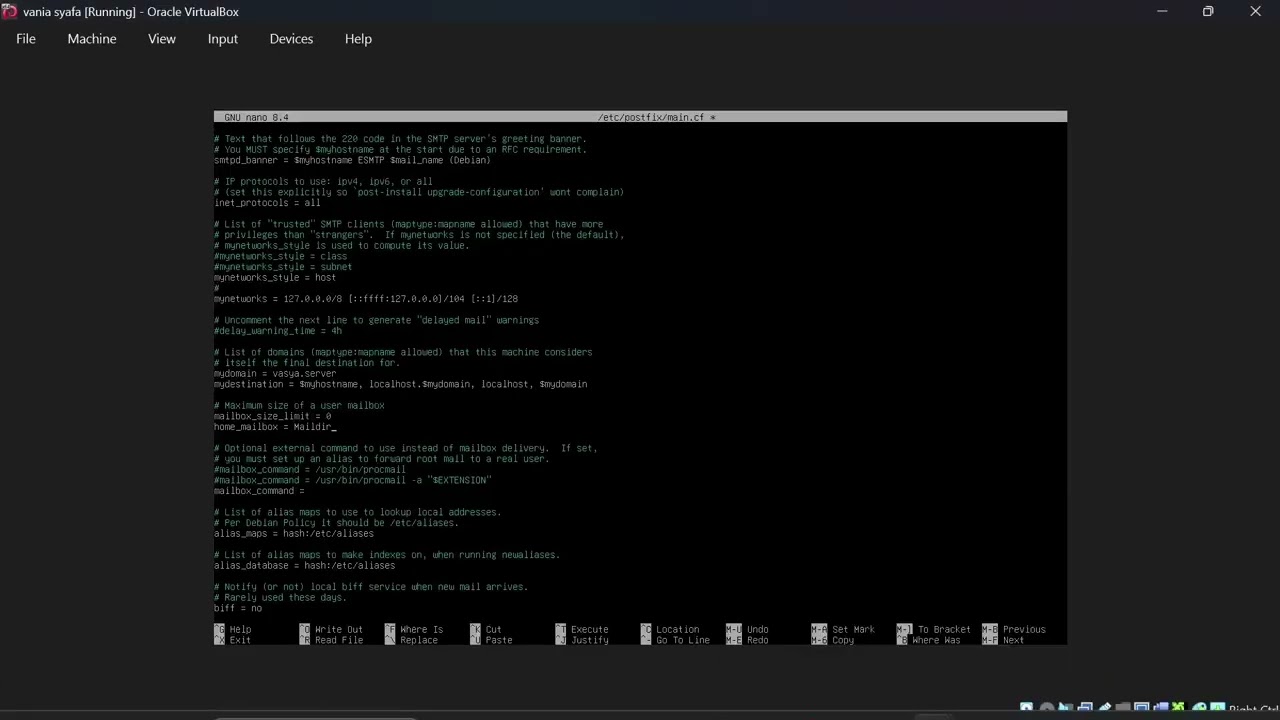The height and width of the screenshot is (720, 1280).
Task: Click the 'Go To Line' shortcut label
Action: pos(683,640)
